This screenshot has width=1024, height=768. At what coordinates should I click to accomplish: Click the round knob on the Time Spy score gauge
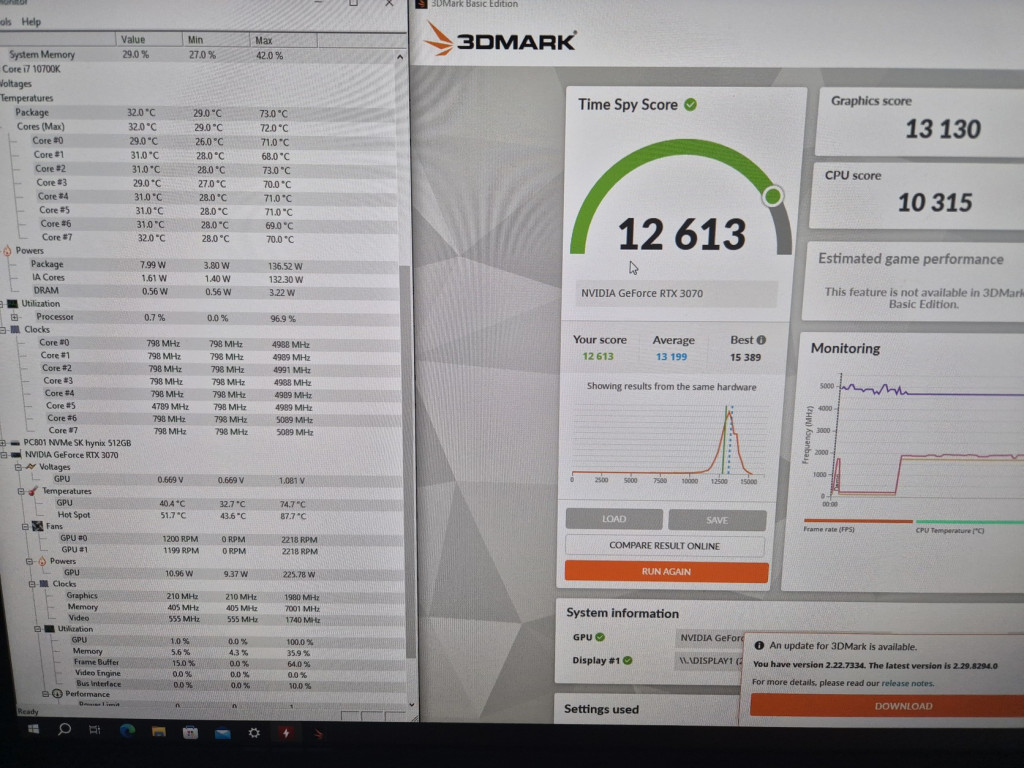(773, 196)
